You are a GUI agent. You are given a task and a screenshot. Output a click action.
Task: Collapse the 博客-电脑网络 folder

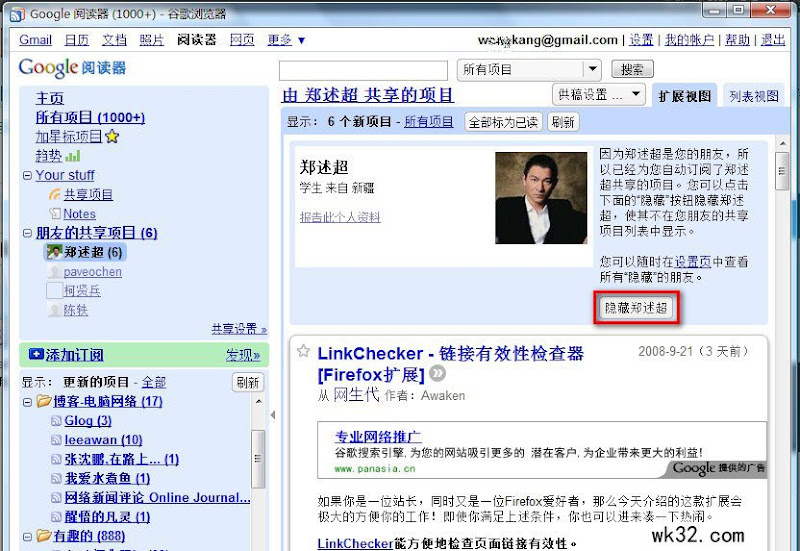(x=28, y=402)
